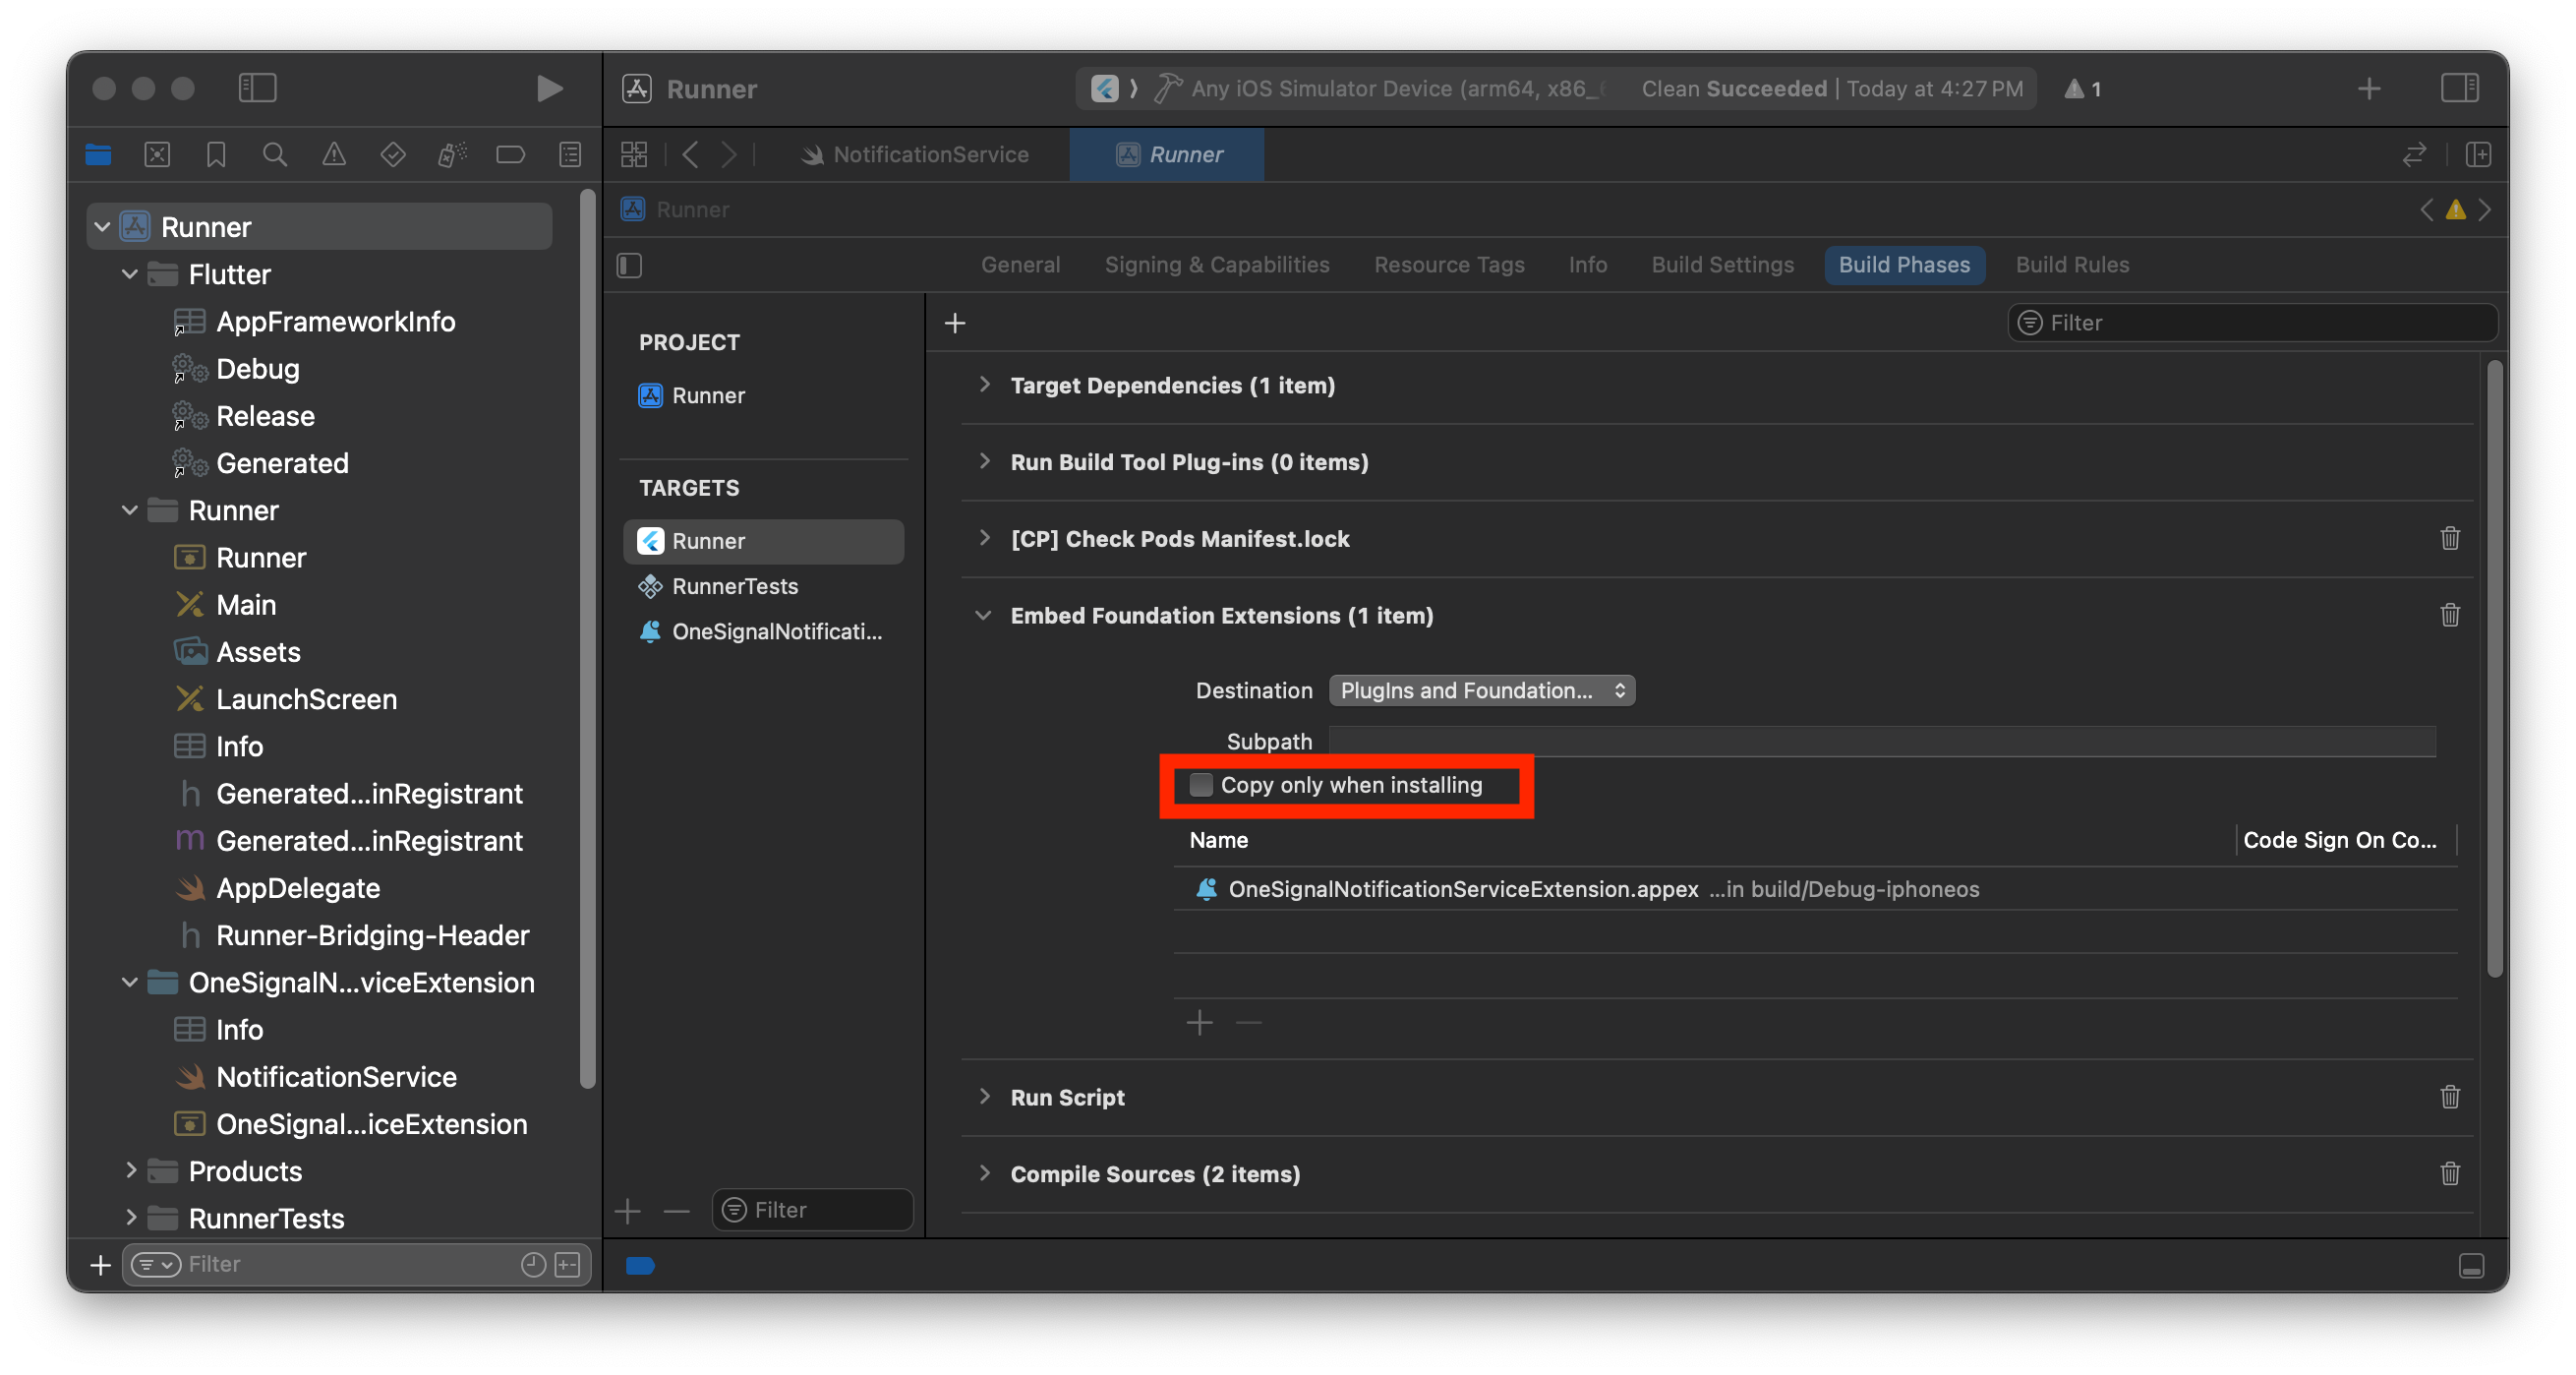Screen dimensions: 2576x1375
Task: Open the Report navigator icon
Action: click(570, 154)
